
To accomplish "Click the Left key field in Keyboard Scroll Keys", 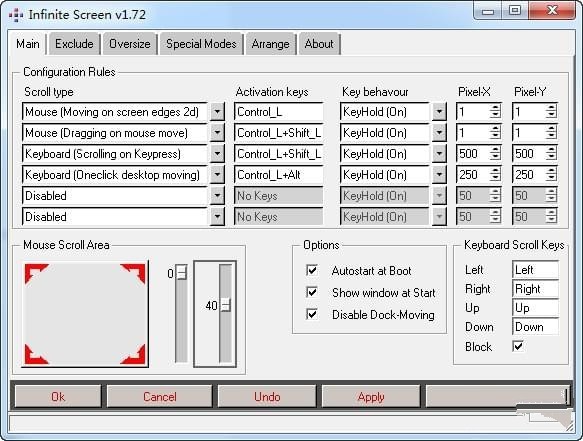I will coord(535,270).
